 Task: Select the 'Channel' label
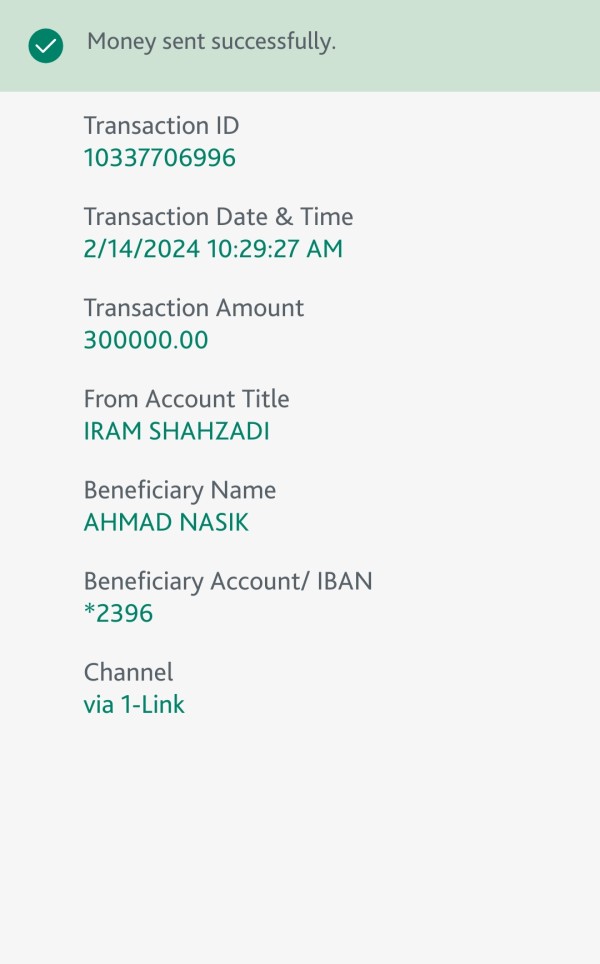tap(128, 672)
